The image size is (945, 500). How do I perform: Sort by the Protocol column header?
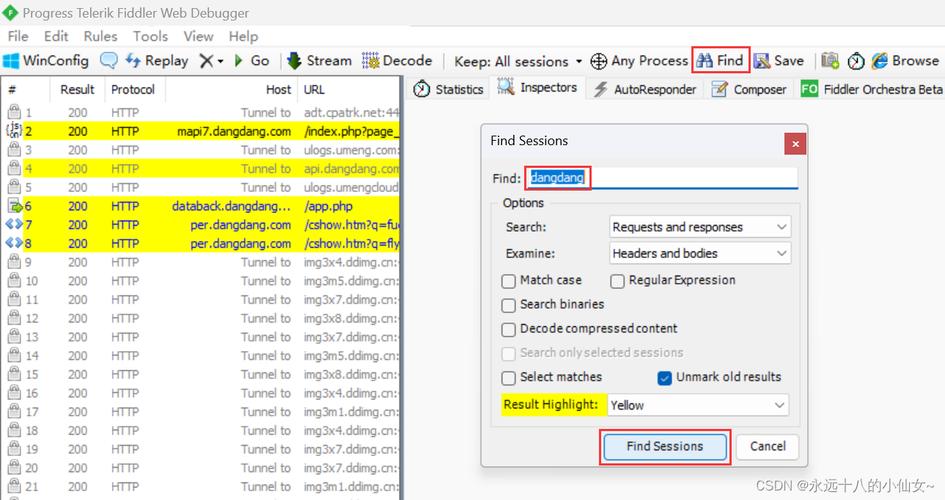tap(133, 90)
